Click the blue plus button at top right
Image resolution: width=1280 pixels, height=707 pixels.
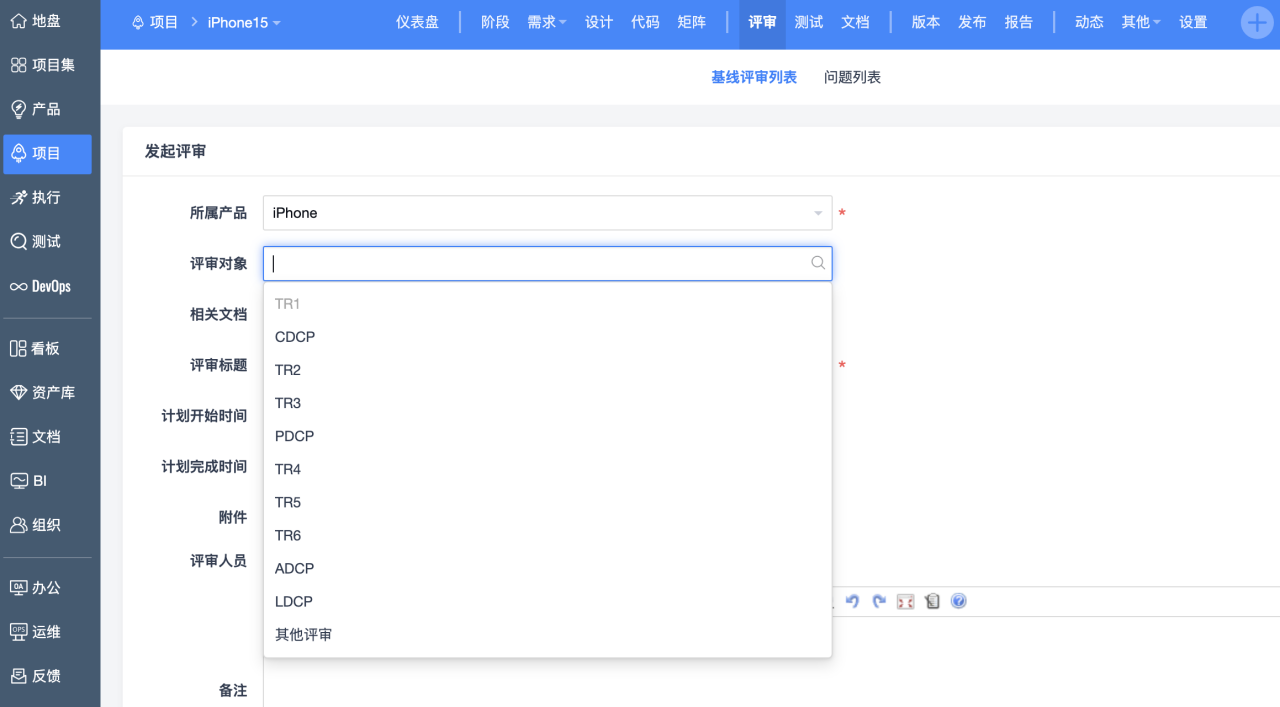tap(1256, 22)
